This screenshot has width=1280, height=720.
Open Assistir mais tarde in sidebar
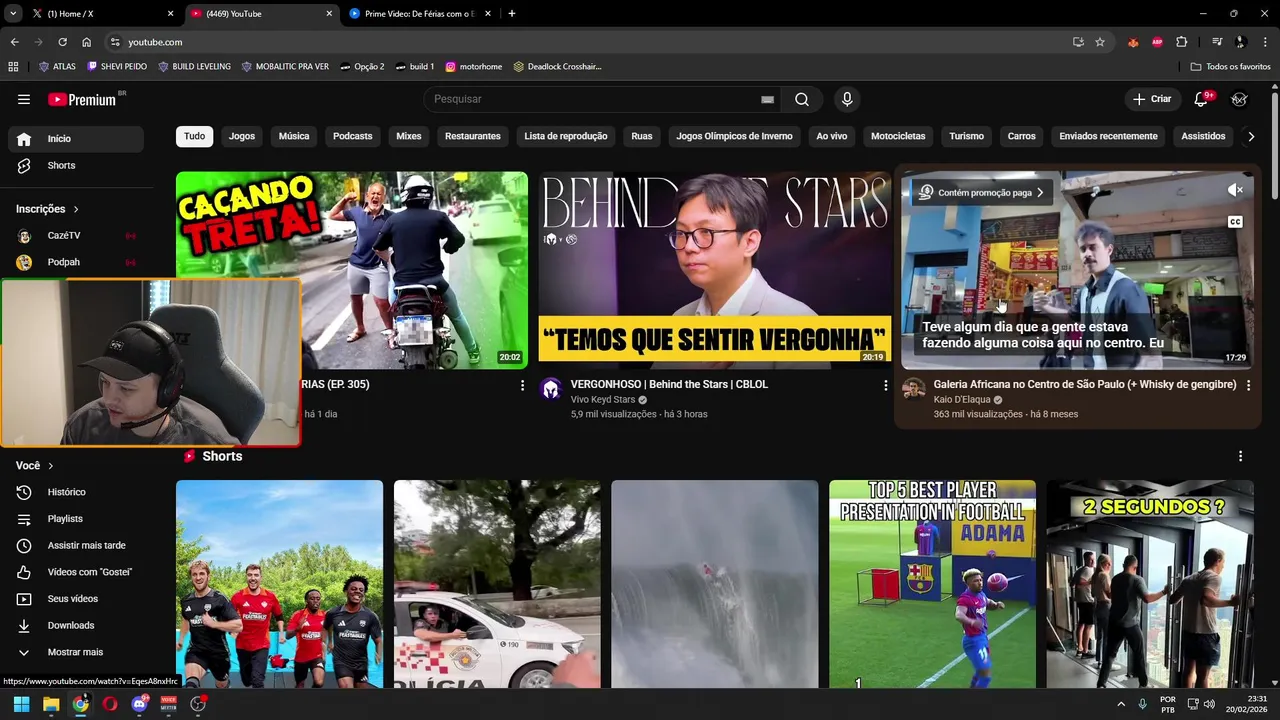tap(76, 545)
